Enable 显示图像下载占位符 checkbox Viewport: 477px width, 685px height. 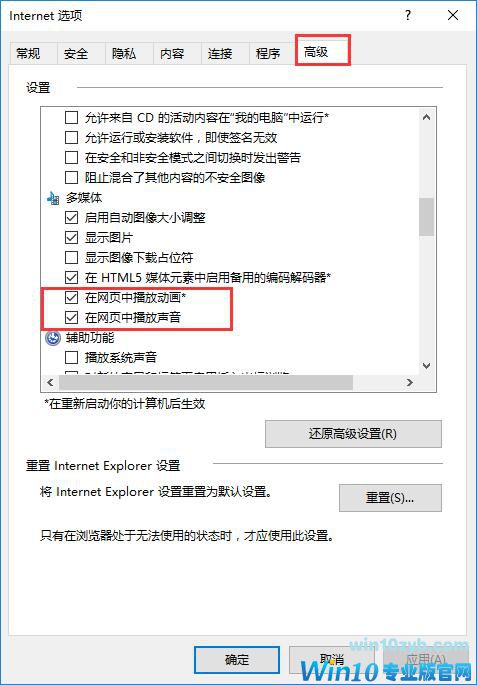tap(71, 258)
